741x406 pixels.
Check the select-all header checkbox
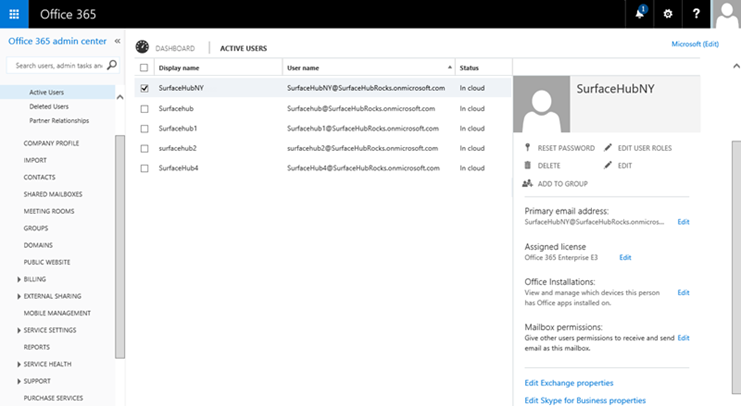(x=145, y=68)
